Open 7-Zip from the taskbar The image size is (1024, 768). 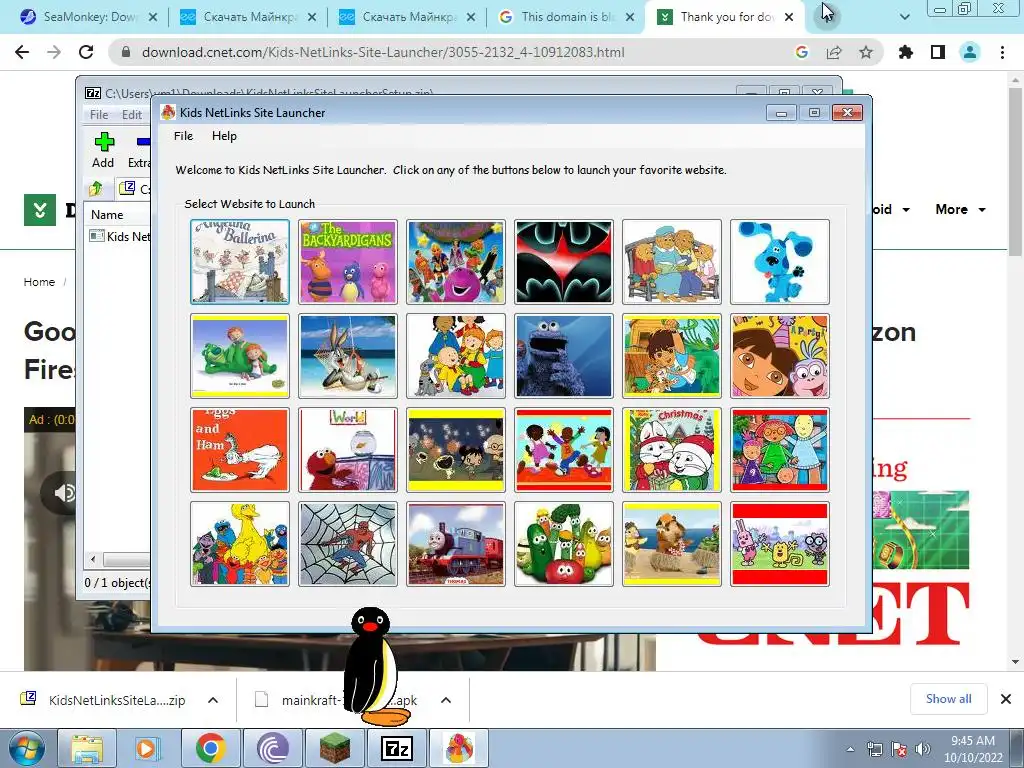397,748
